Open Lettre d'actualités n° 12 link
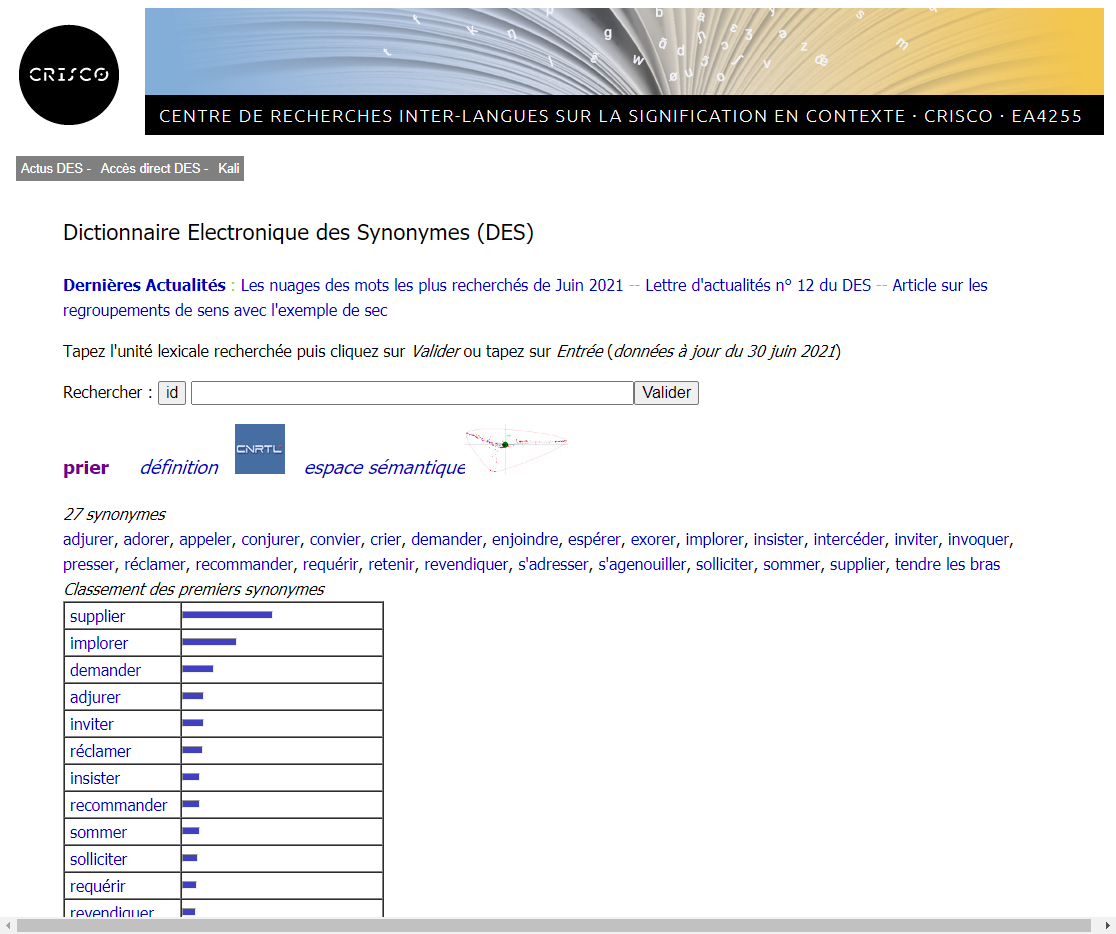The width and height of the screenshot is (1116, 934). click(x=758, y=285)
